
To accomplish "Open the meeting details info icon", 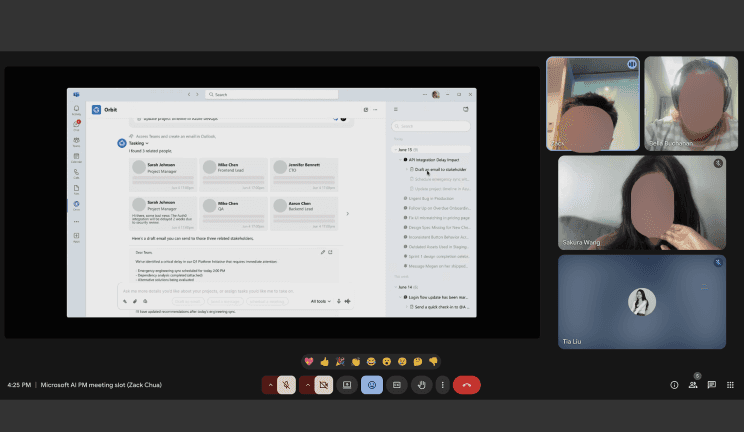I will 674,385.
